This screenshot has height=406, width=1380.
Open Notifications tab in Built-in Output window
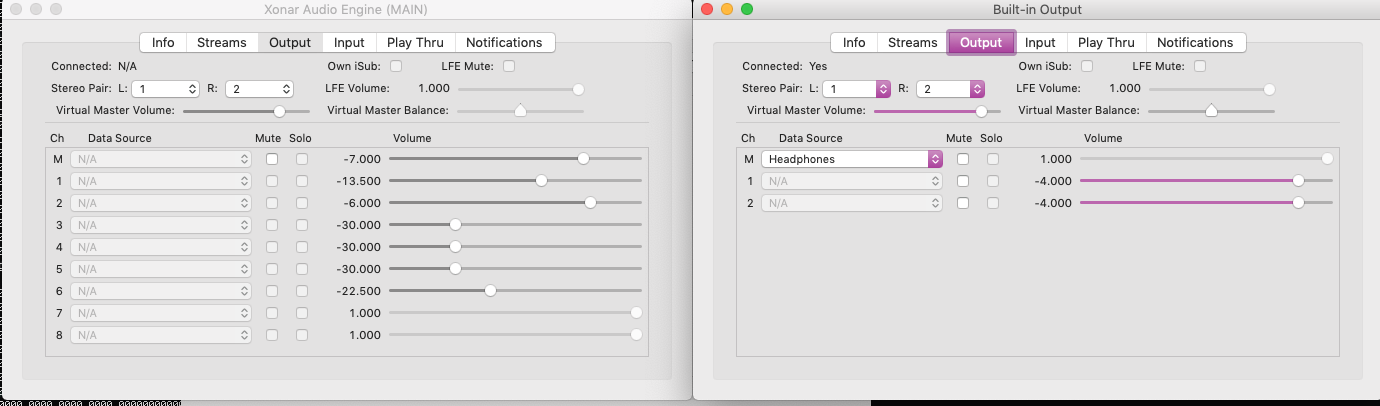[x=1195, y=43]
